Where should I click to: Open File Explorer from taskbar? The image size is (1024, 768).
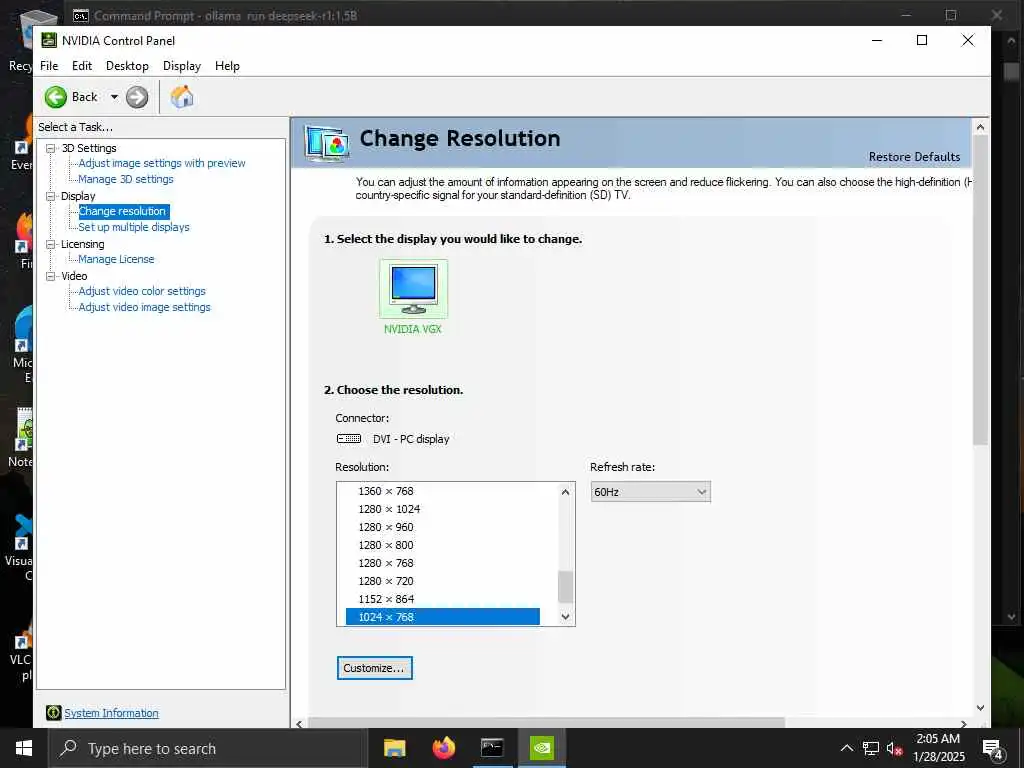point(394,748)
